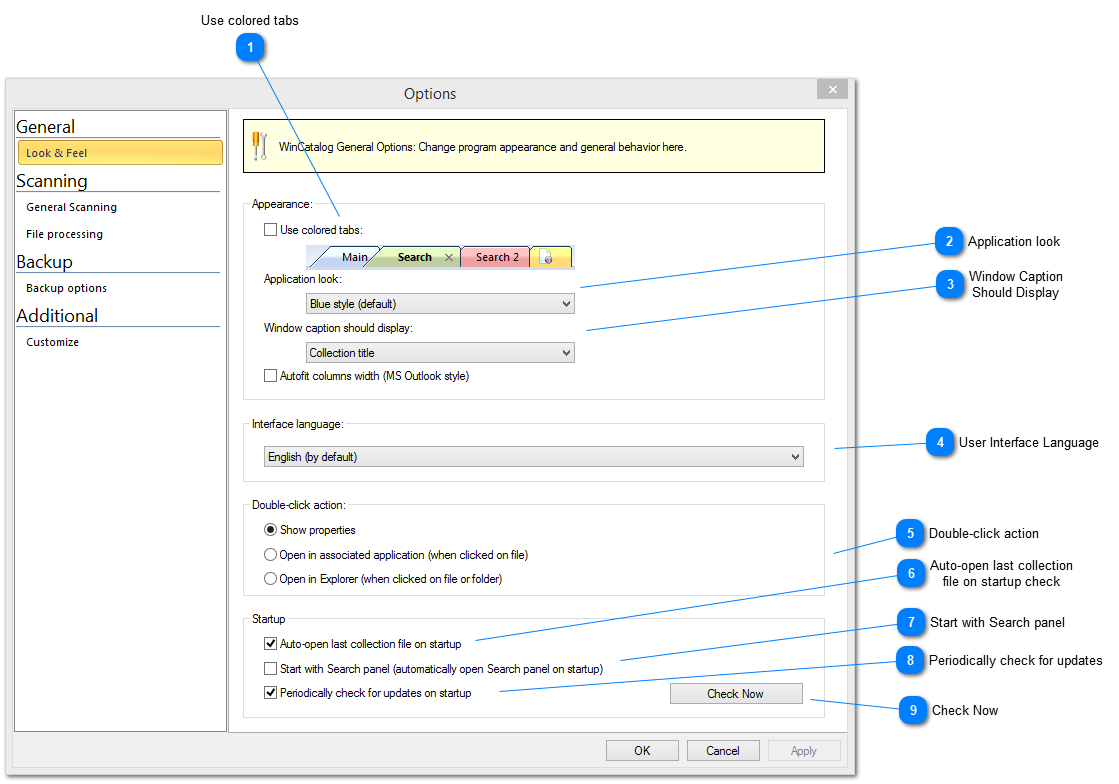Close the Options dialog window
1119x784 pixels.
tap(831, 90)
